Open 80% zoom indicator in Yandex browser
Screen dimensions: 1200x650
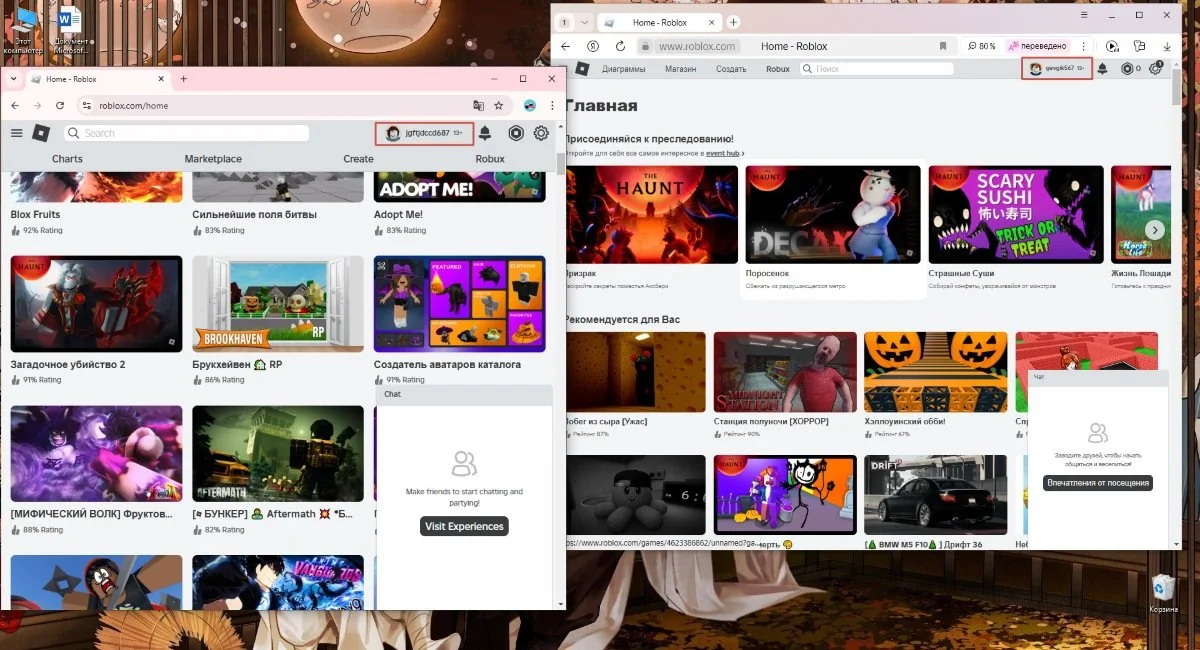click(x=983, y=46)
